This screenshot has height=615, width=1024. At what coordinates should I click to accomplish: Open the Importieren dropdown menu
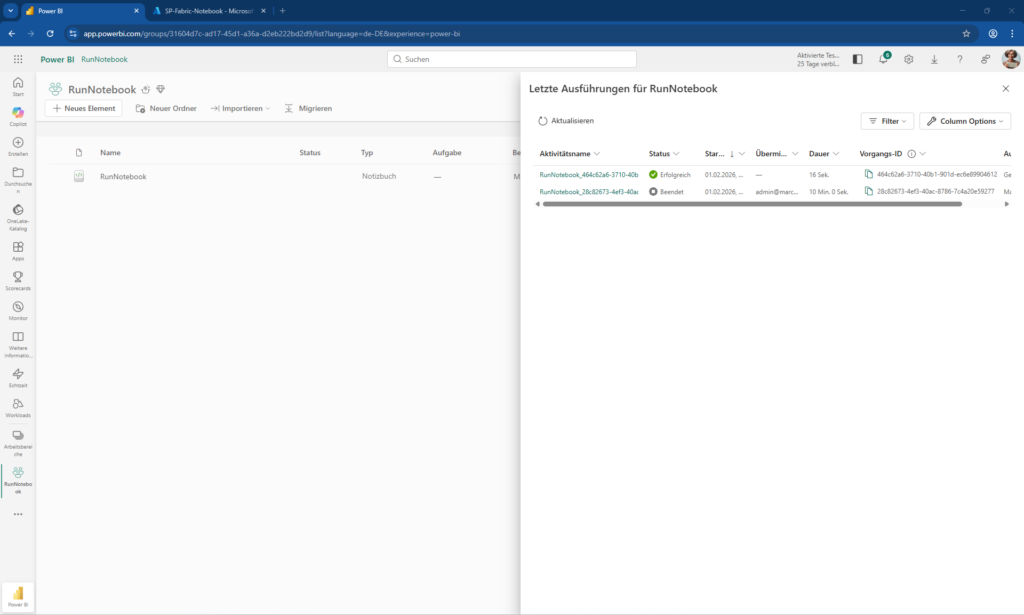(x=240, y=108)
